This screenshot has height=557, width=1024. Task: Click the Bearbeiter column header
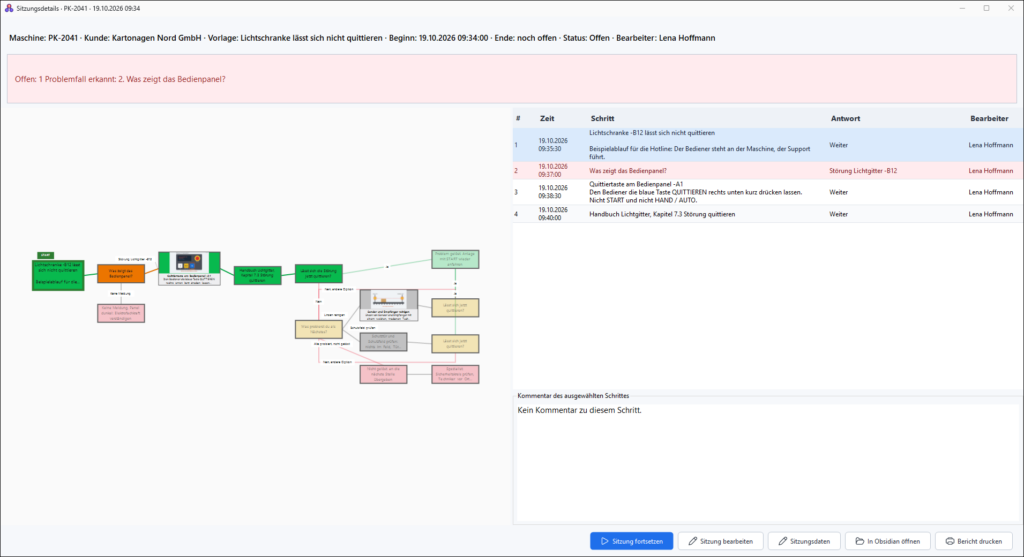(989, 118)
